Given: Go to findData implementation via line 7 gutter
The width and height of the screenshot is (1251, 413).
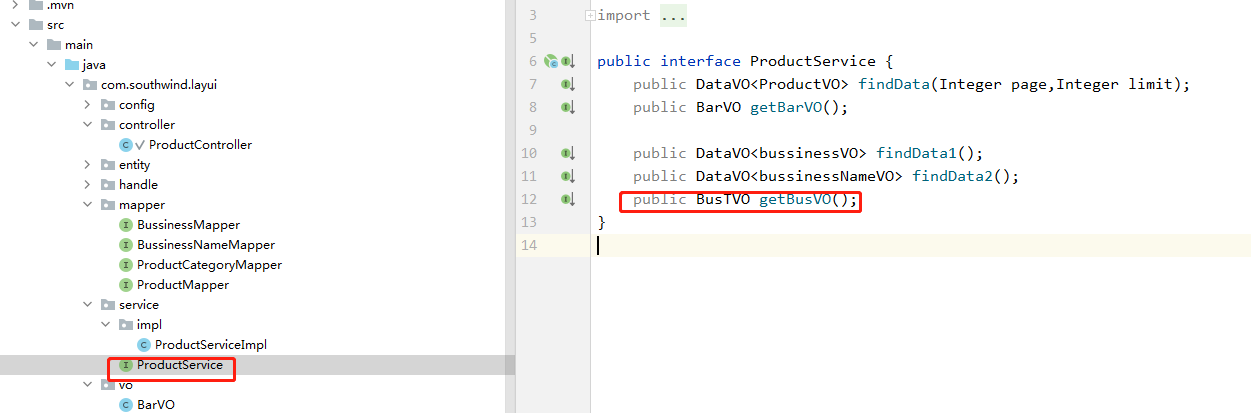Looking at the screenshot, I should coord(567,85).
